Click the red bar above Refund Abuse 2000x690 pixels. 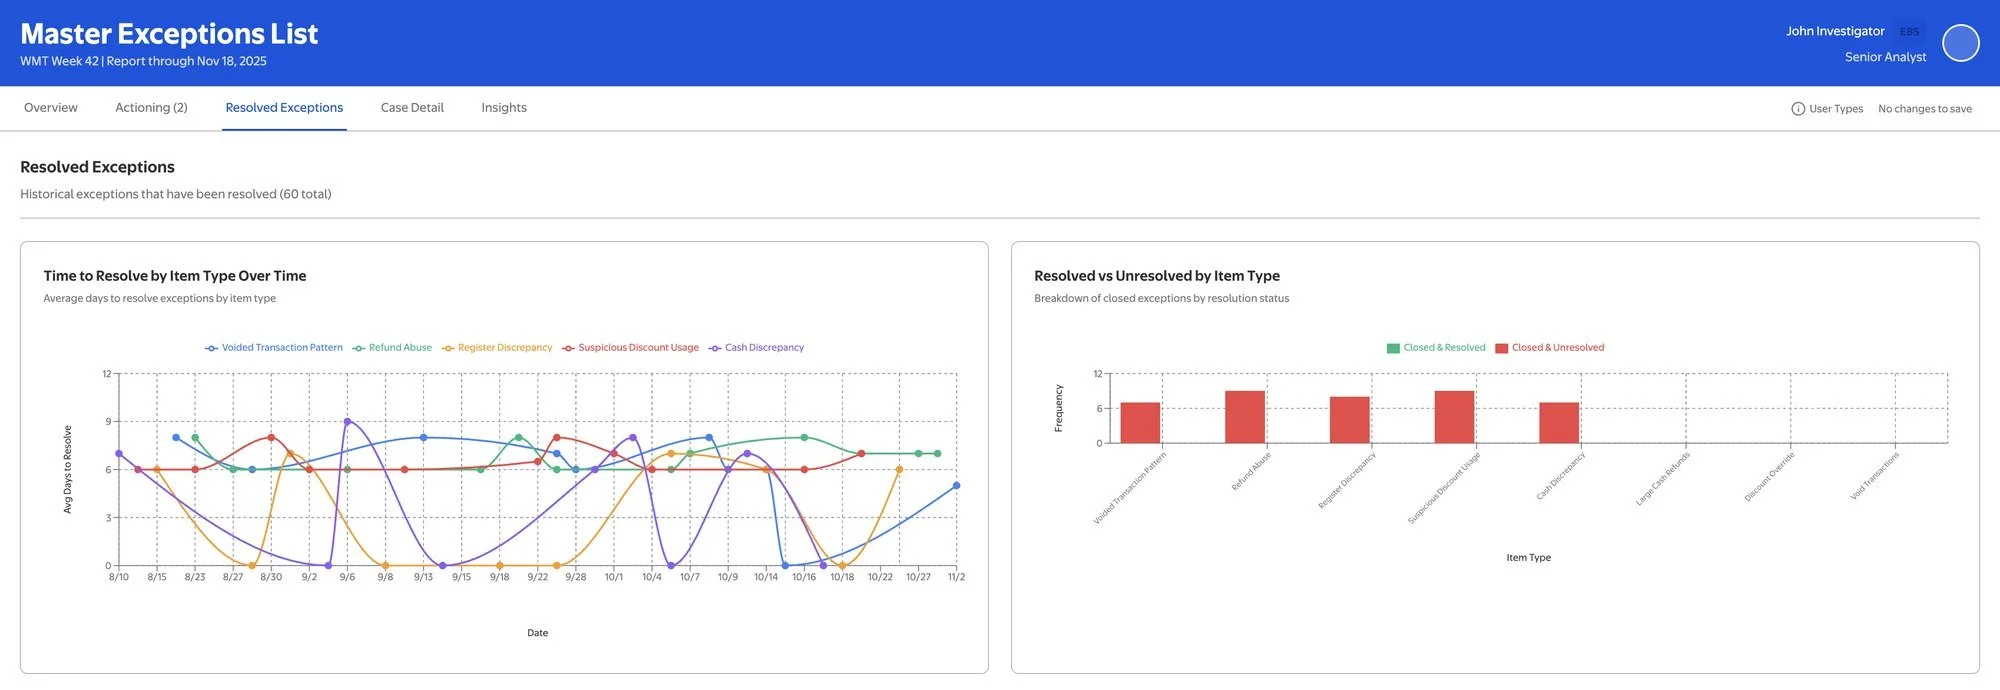tap(1245, 417)
